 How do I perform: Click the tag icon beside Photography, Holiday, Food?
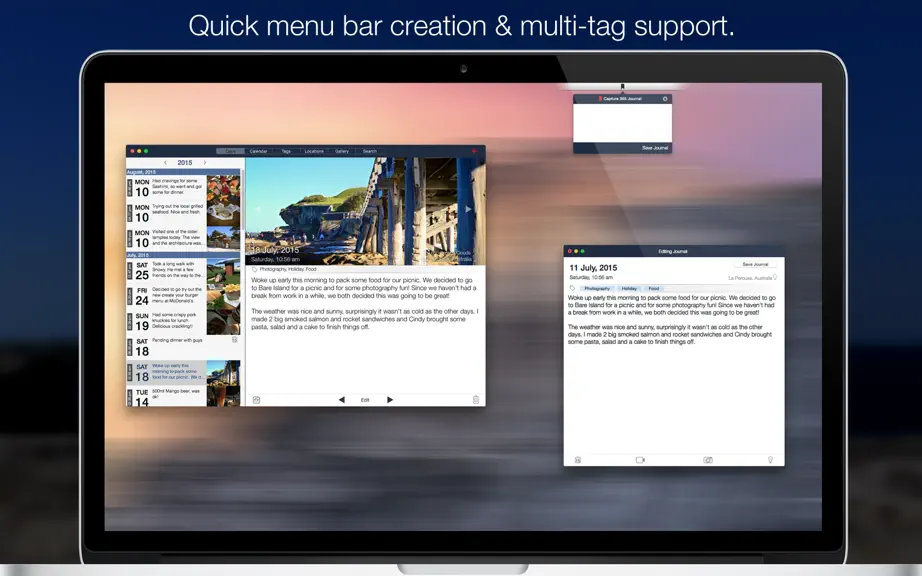[255, 269]
